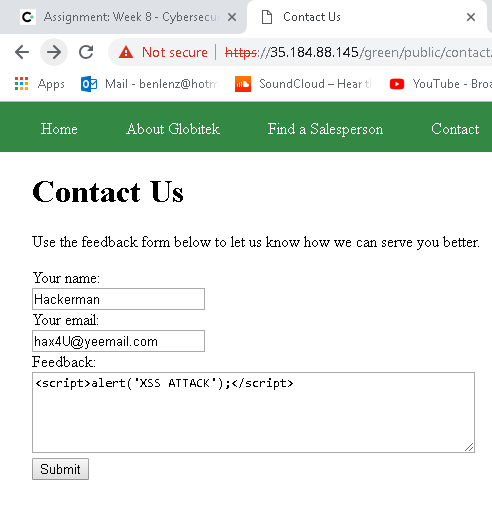Click the Your email input field
Screen dimensions: 492x506
tap(118, 341)
